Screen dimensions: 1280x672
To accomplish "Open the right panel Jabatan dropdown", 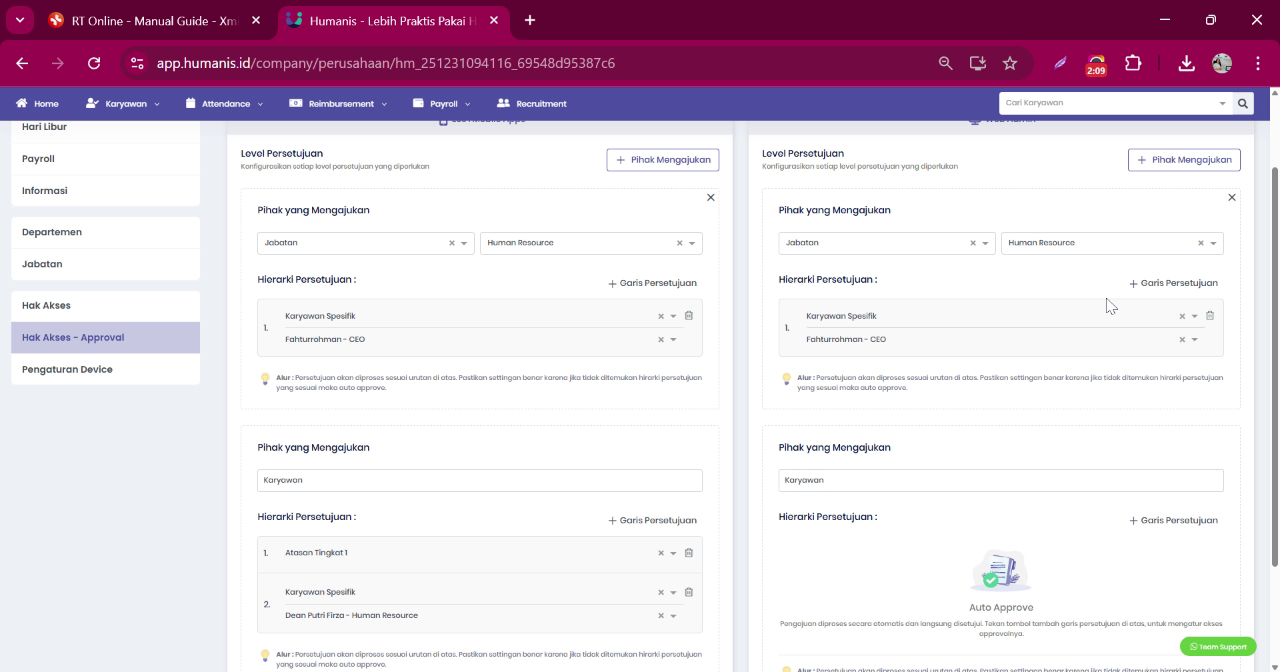I will (985, 243).
